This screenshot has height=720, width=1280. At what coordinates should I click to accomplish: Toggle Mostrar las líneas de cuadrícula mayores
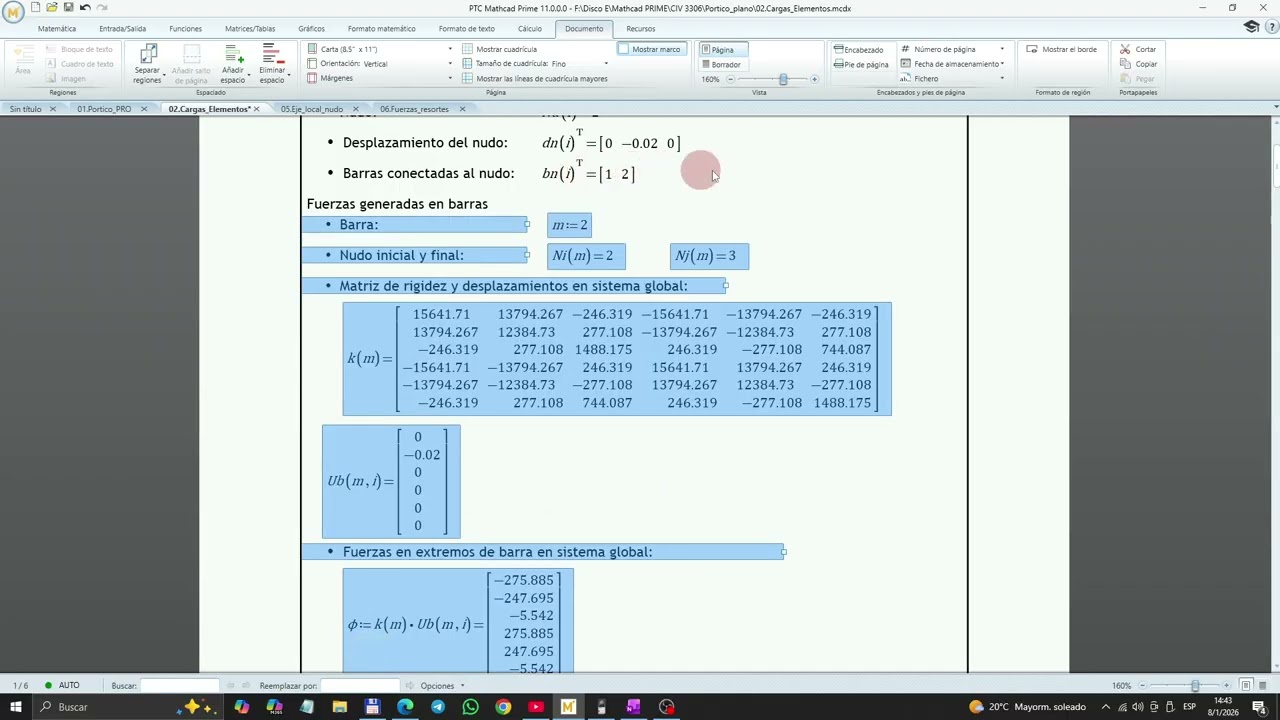pyautogui.click(x=535, y=78)
